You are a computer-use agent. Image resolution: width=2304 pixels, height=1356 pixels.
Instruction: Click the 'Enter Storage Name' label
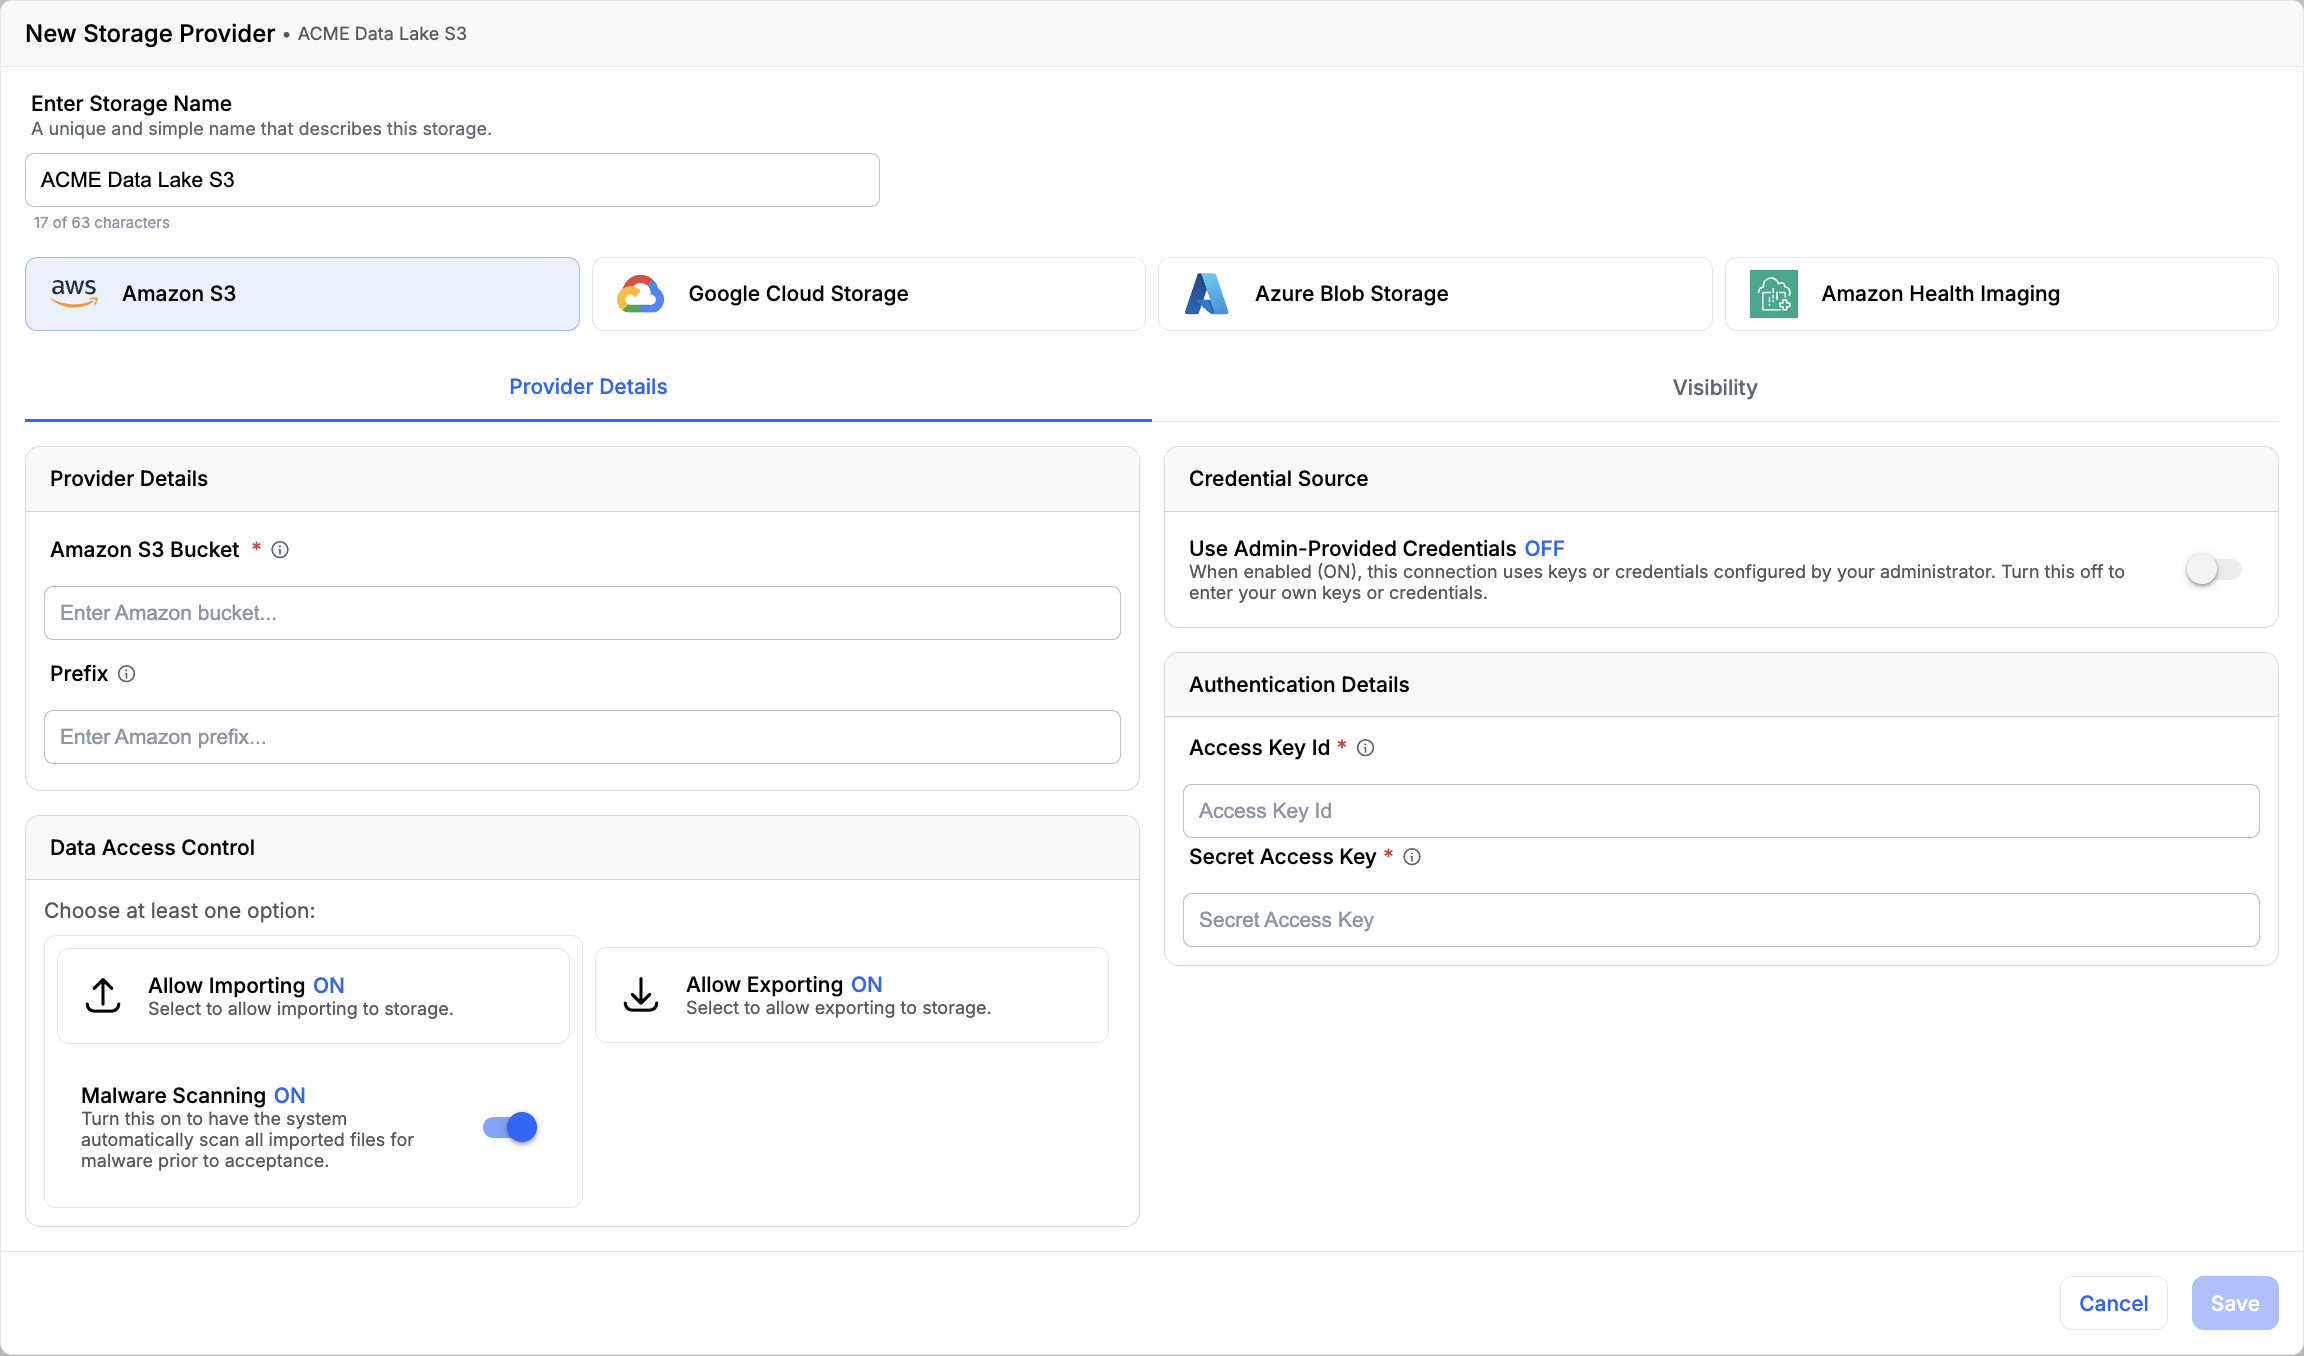pos(131,104)
